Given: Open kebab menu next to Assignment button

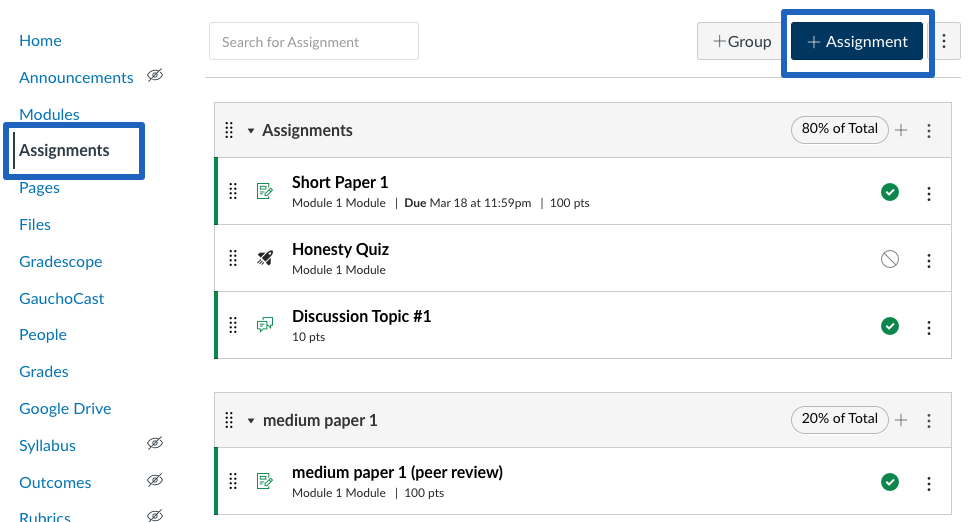Looking at the screenshot, I should click(944, 41).
